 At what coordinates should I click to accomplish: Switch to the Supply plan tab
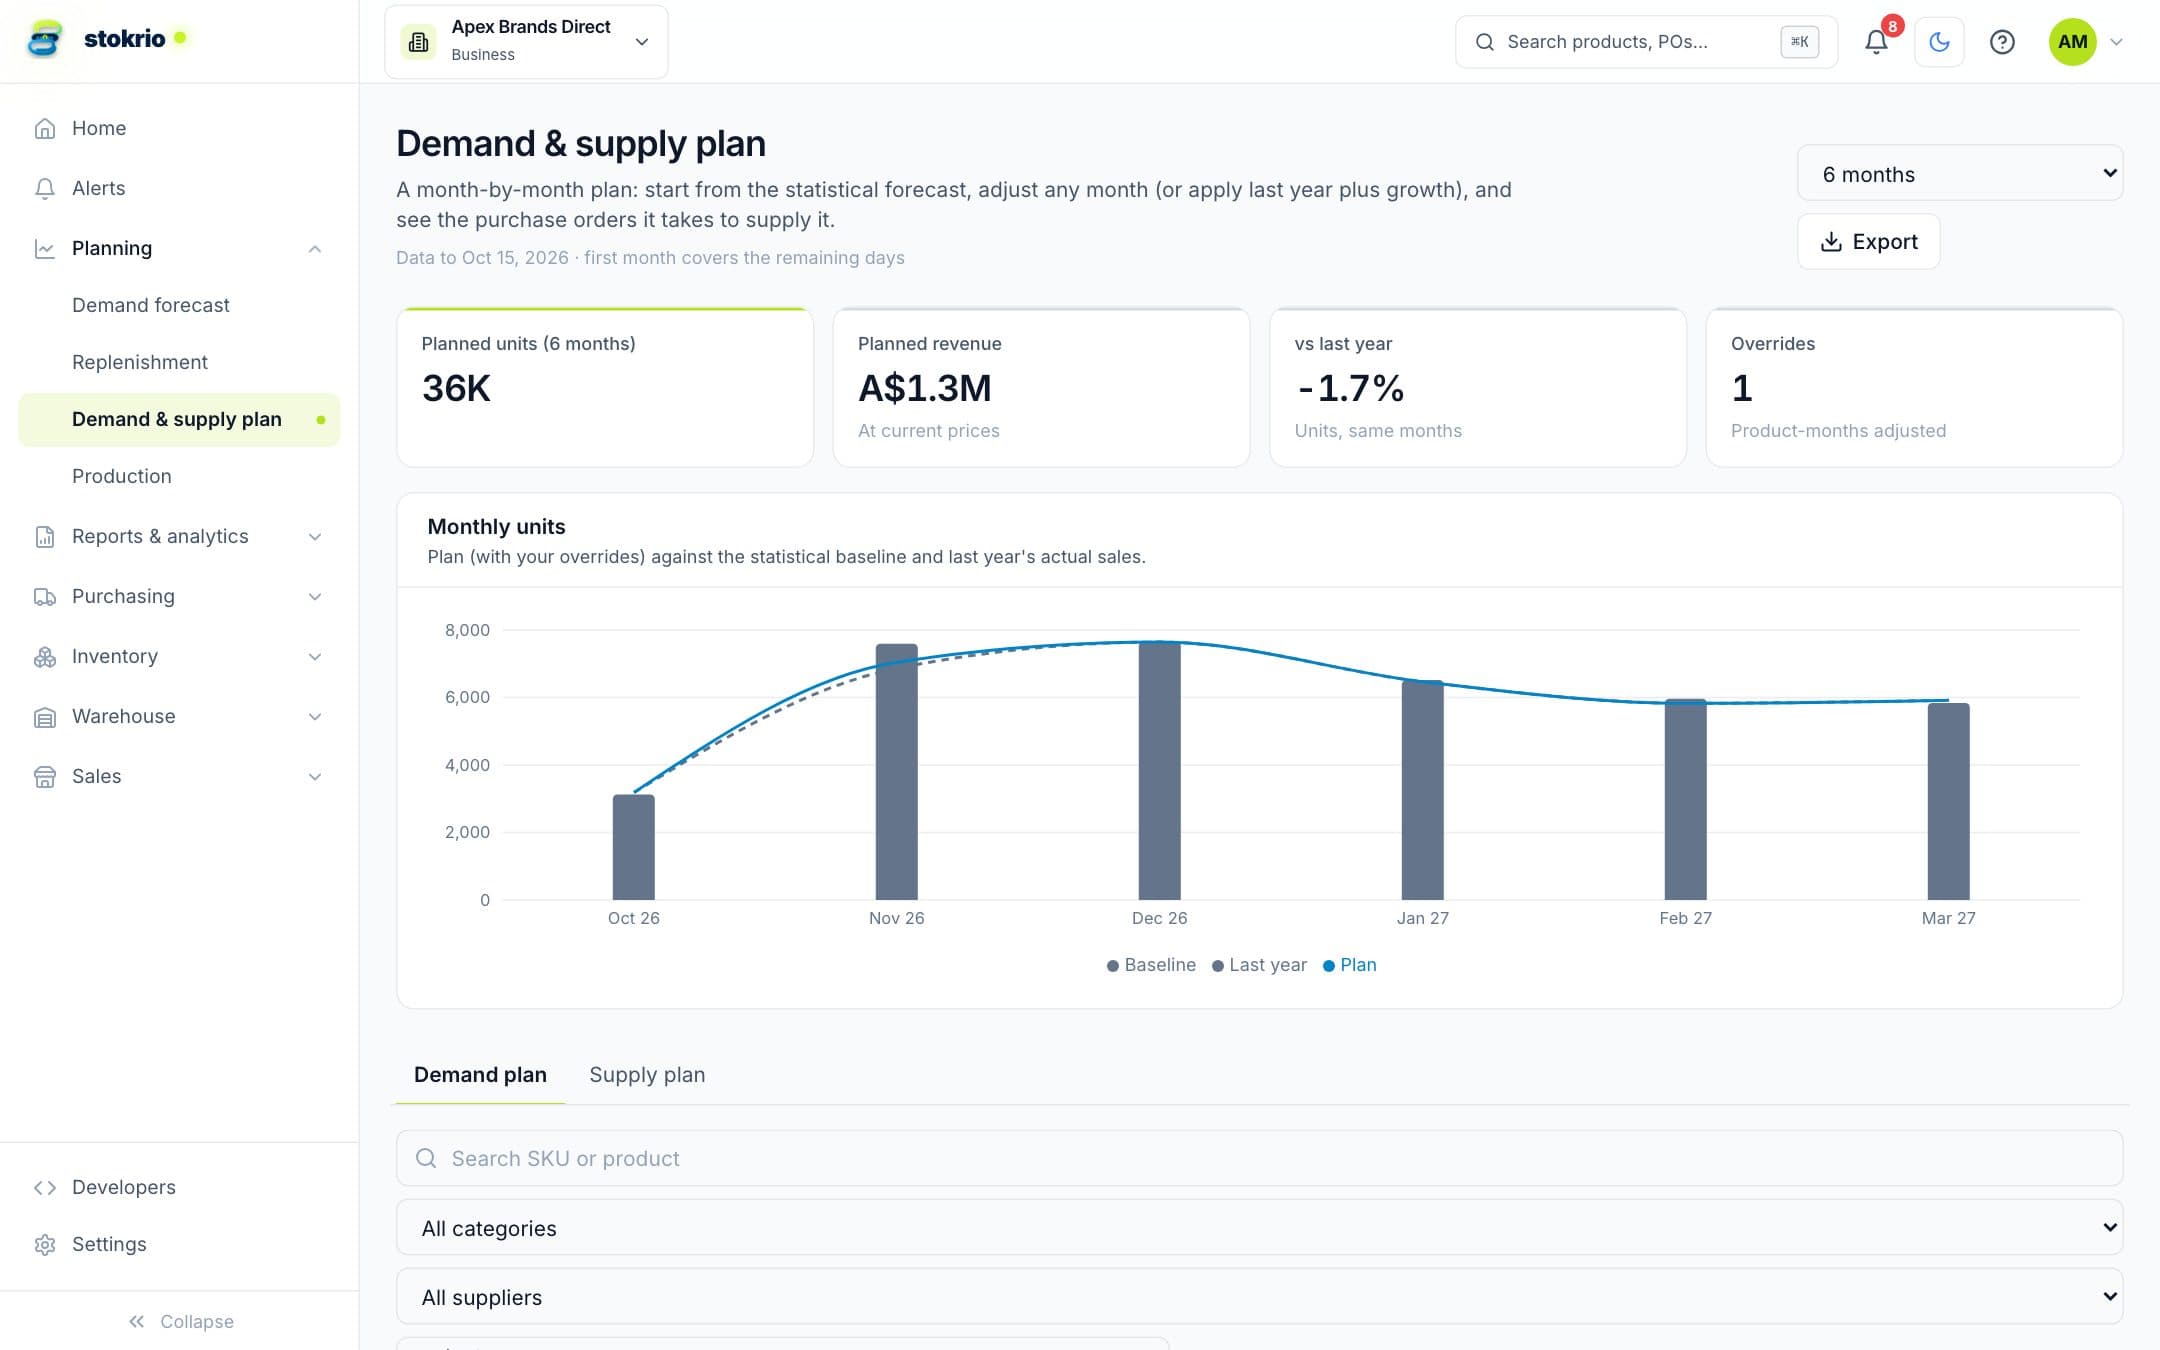click(647, 1075)
